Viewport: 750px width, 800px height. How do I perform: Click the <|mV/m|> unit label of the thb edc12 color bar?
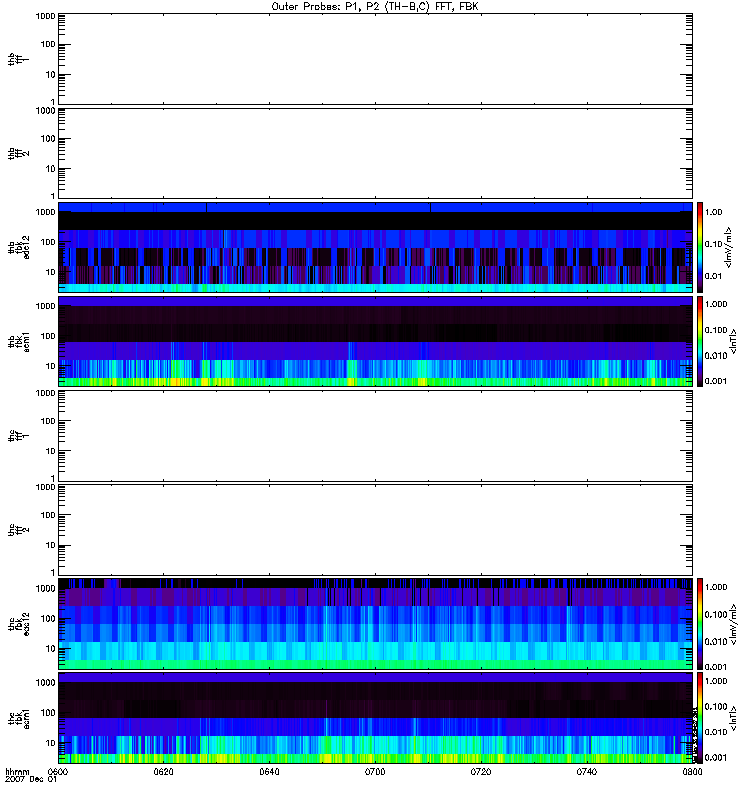click(729, 247)
